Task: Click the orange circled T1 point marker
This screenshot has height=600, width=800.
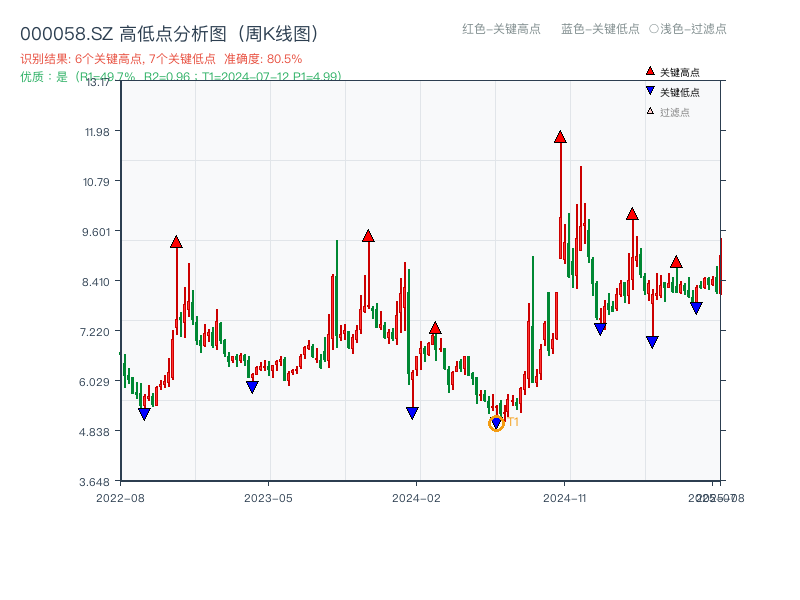Action: (x=496, y=422)
